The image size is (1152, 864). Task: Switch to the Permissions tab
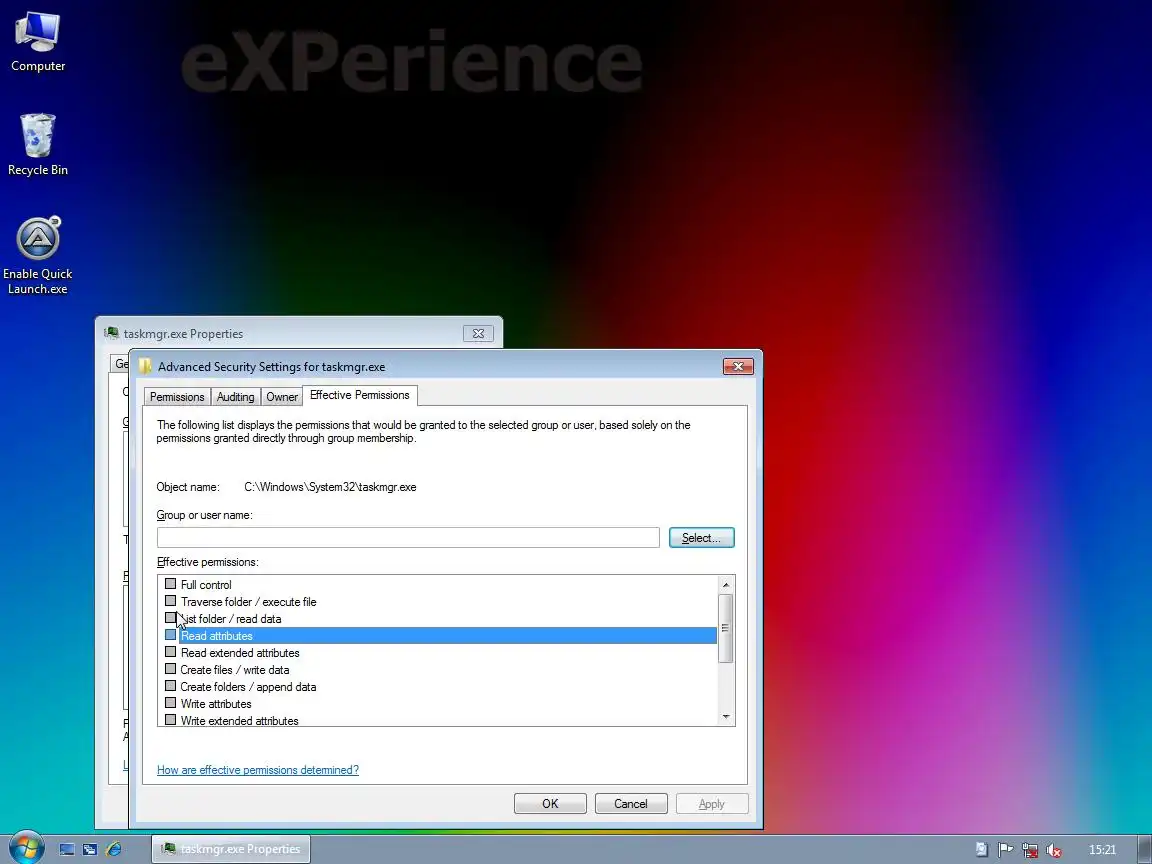tap(177, 397)
